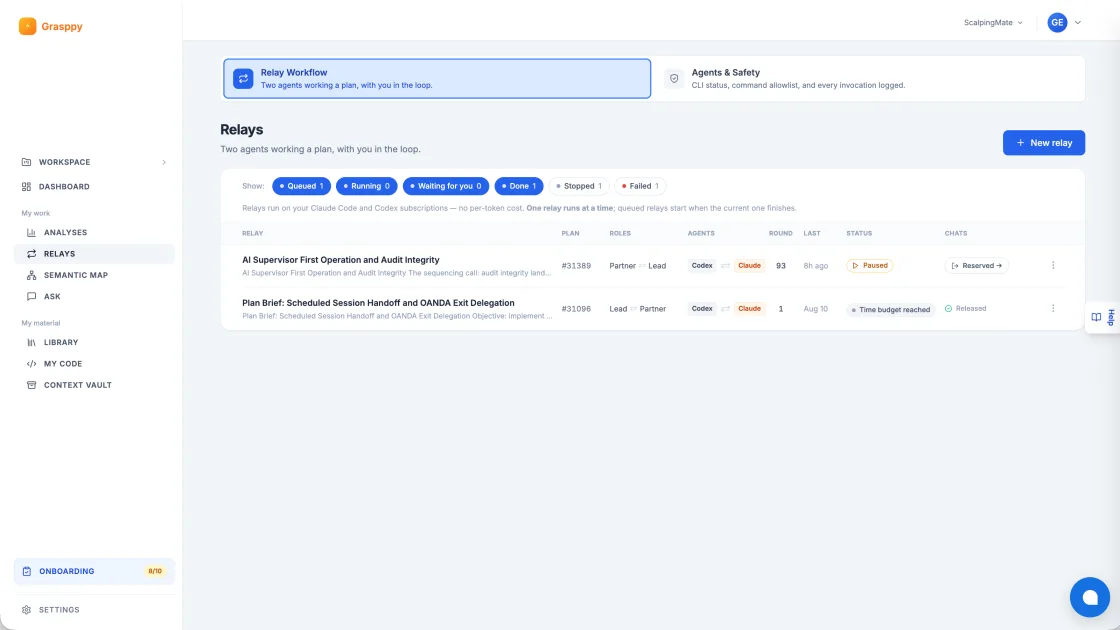Toggle the Queued filter chip

301,186
